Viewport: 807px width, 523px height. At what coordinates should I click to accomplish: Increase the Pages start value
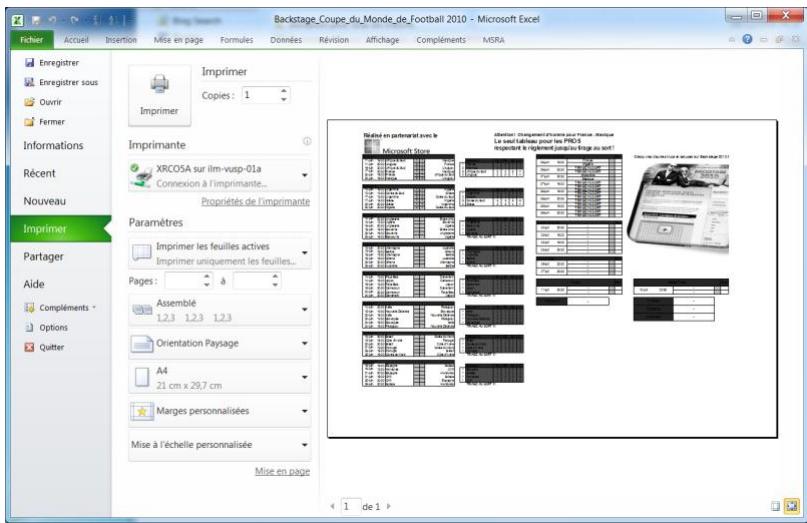(x=206, y=277)
